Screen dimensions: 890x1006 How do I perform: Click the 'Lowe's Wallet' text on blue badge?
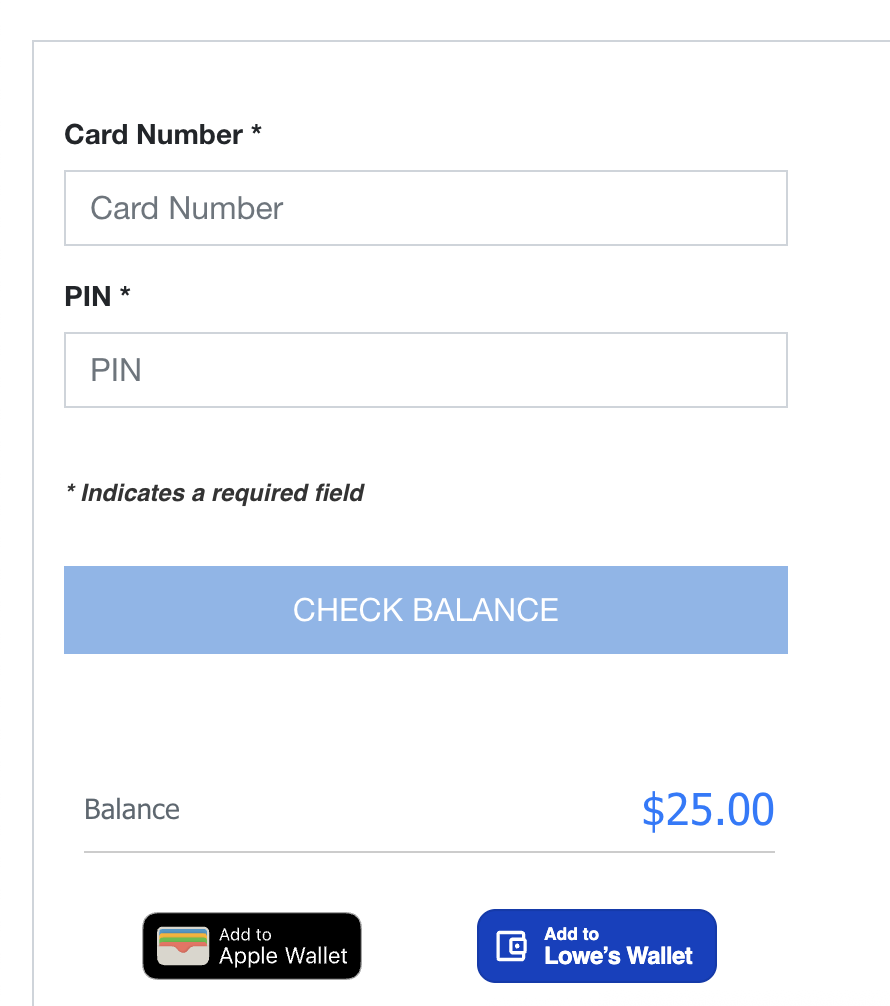pyautogui.click(x=618, y=956)
